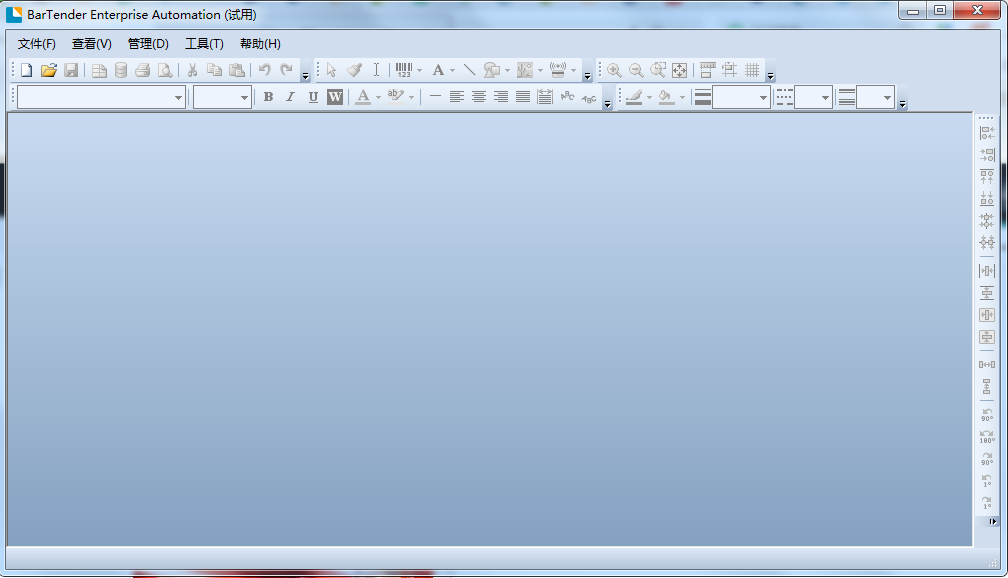The image size is (1008, 578).
Task: Open a file with the folder icon
Action: pos(49,70)
